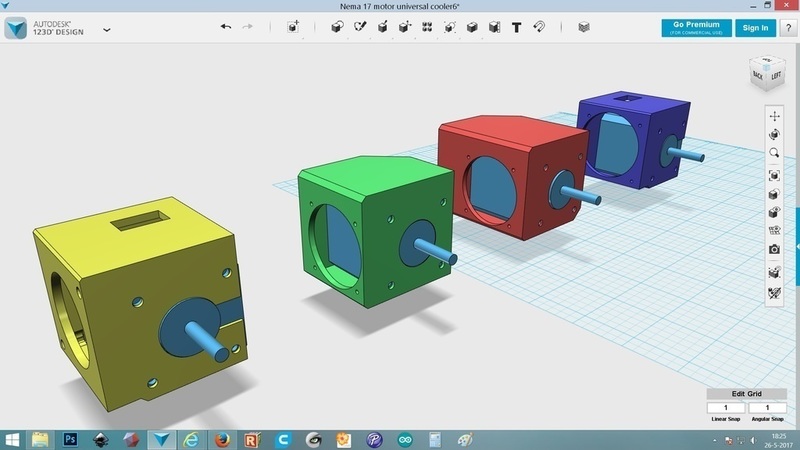Open the solid display options icon
This screenshot has height=450, width=800.
(774, 194)
